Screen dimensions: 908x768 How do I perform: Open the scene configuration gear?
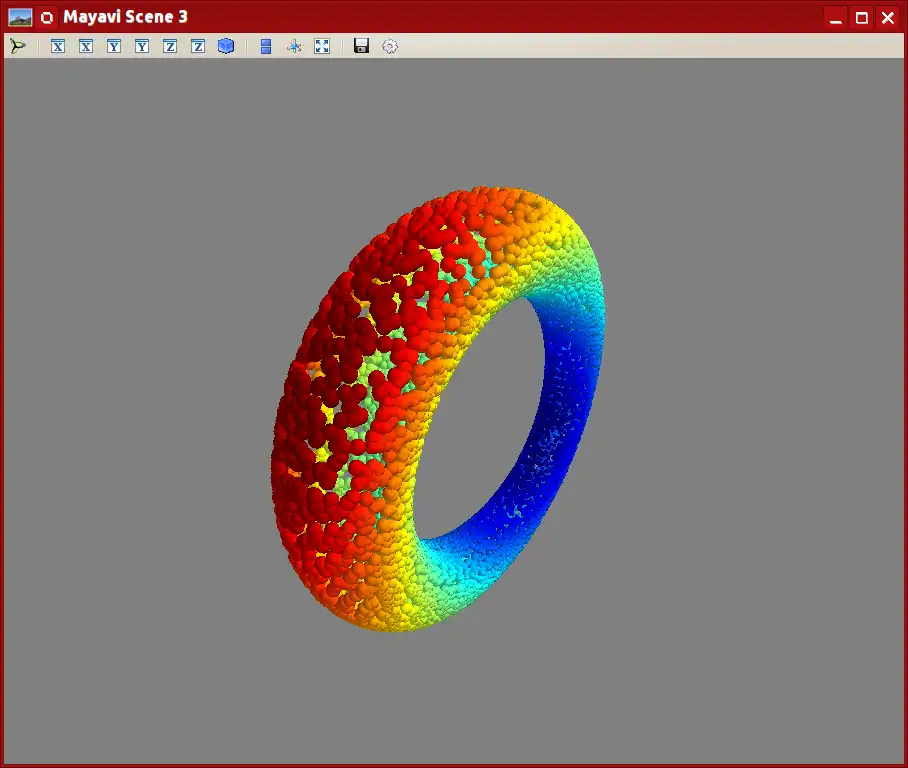point(390,46)
